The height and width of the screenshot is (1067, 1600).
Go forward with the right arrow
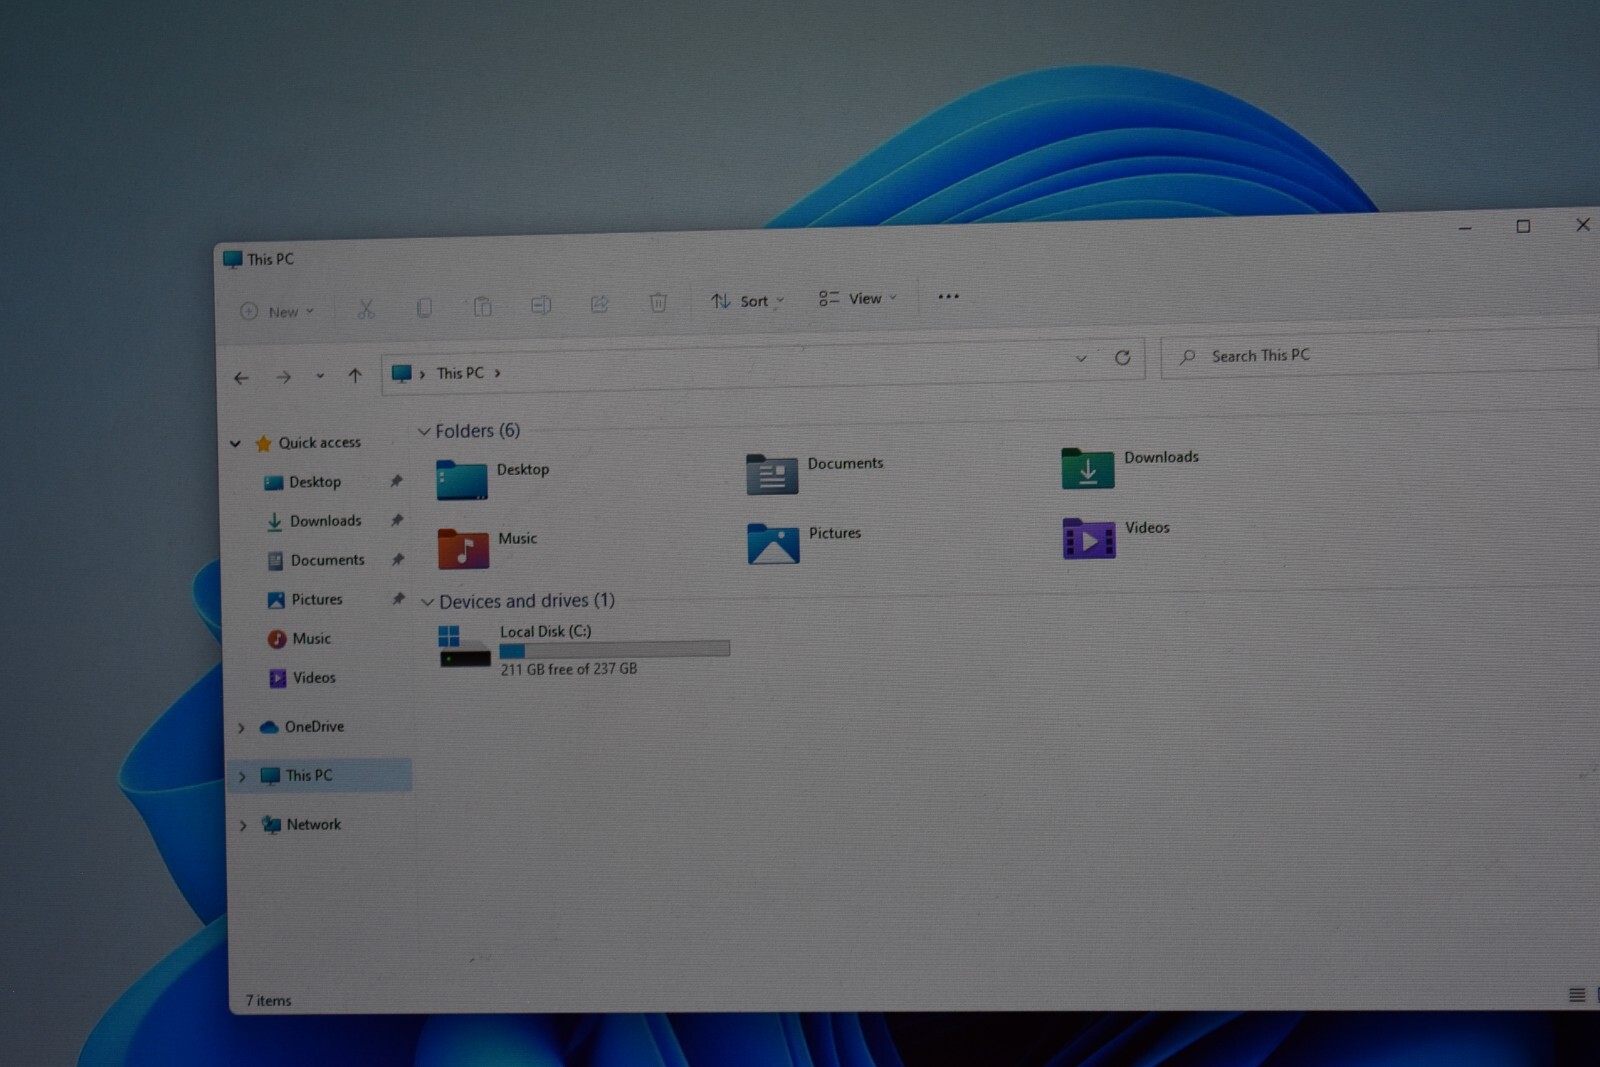(x=284, y=377)
